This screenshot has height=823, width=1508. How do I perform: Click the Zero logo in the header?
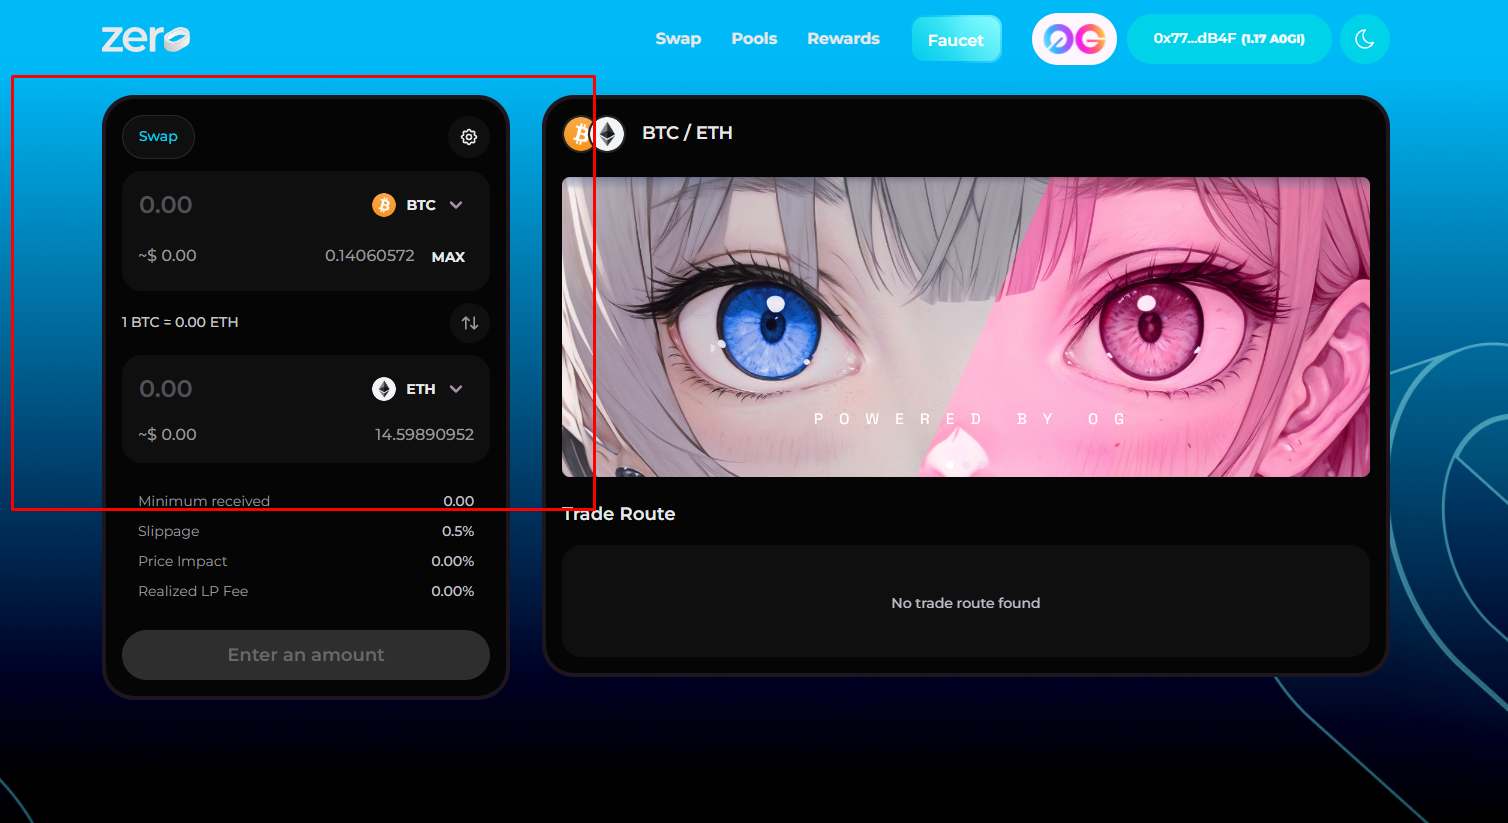click(146, 39)
